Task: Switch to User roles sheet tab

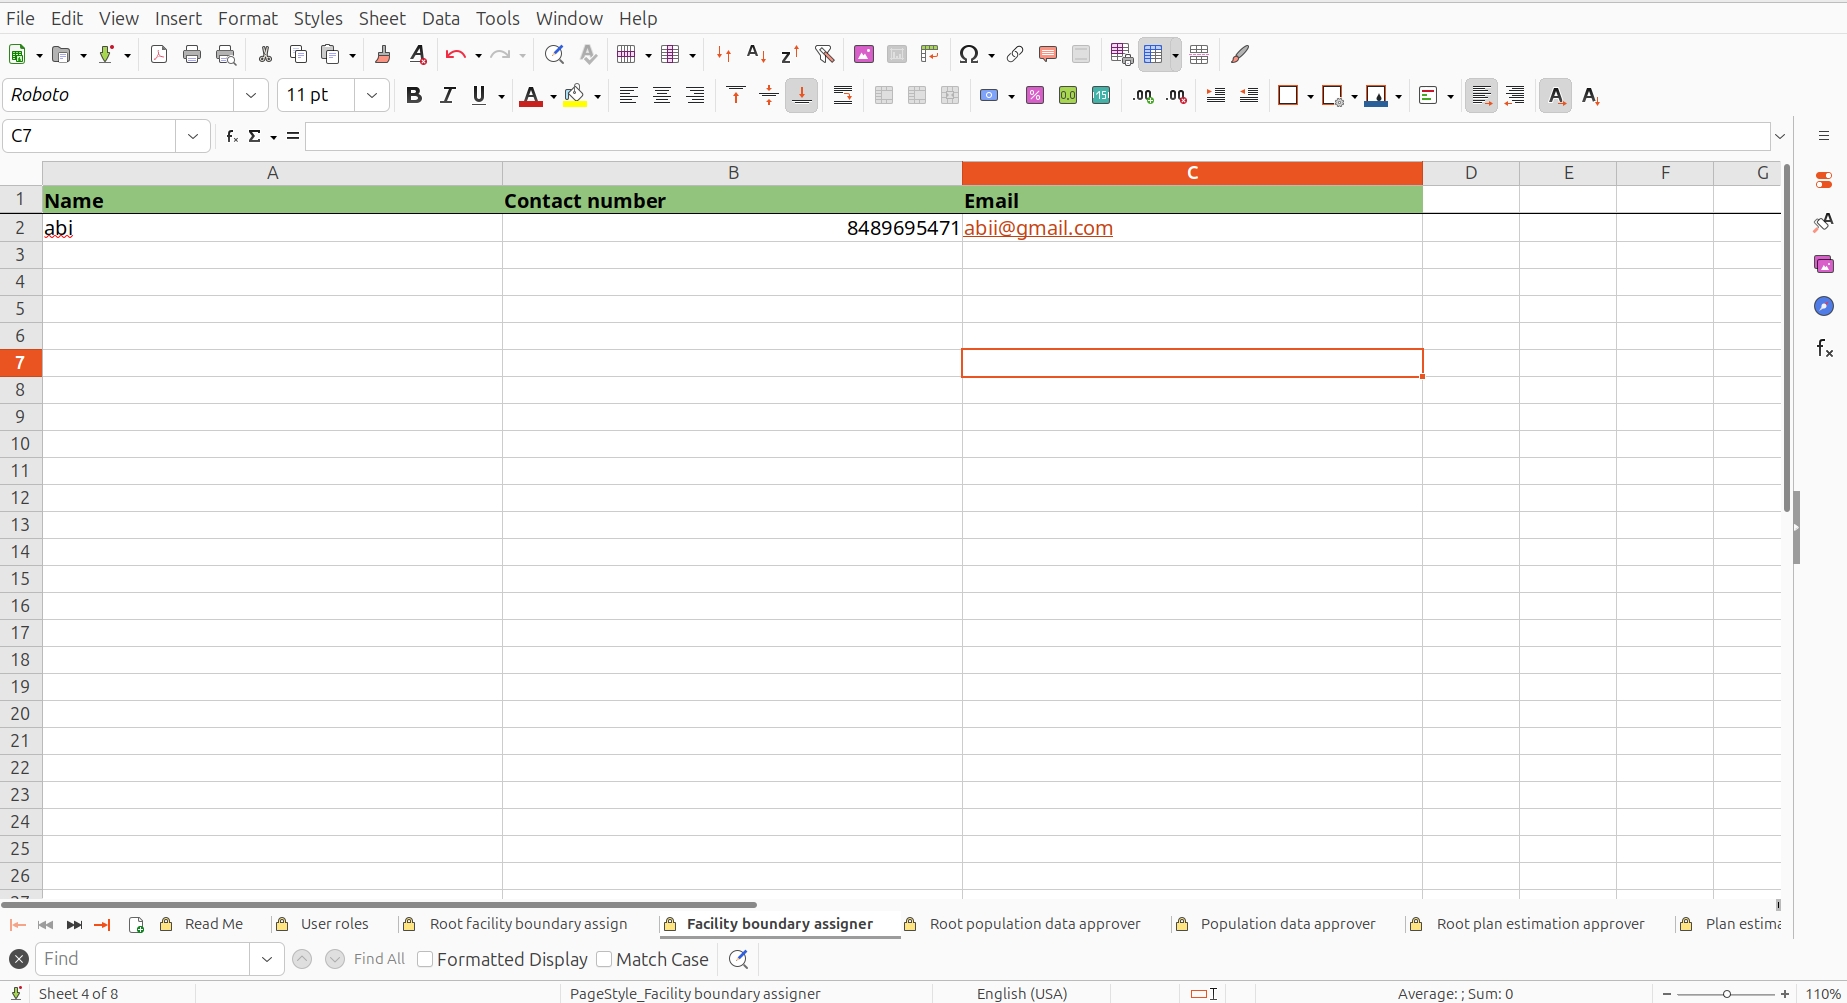Action: pyautogui.click(x=334, y=924)
